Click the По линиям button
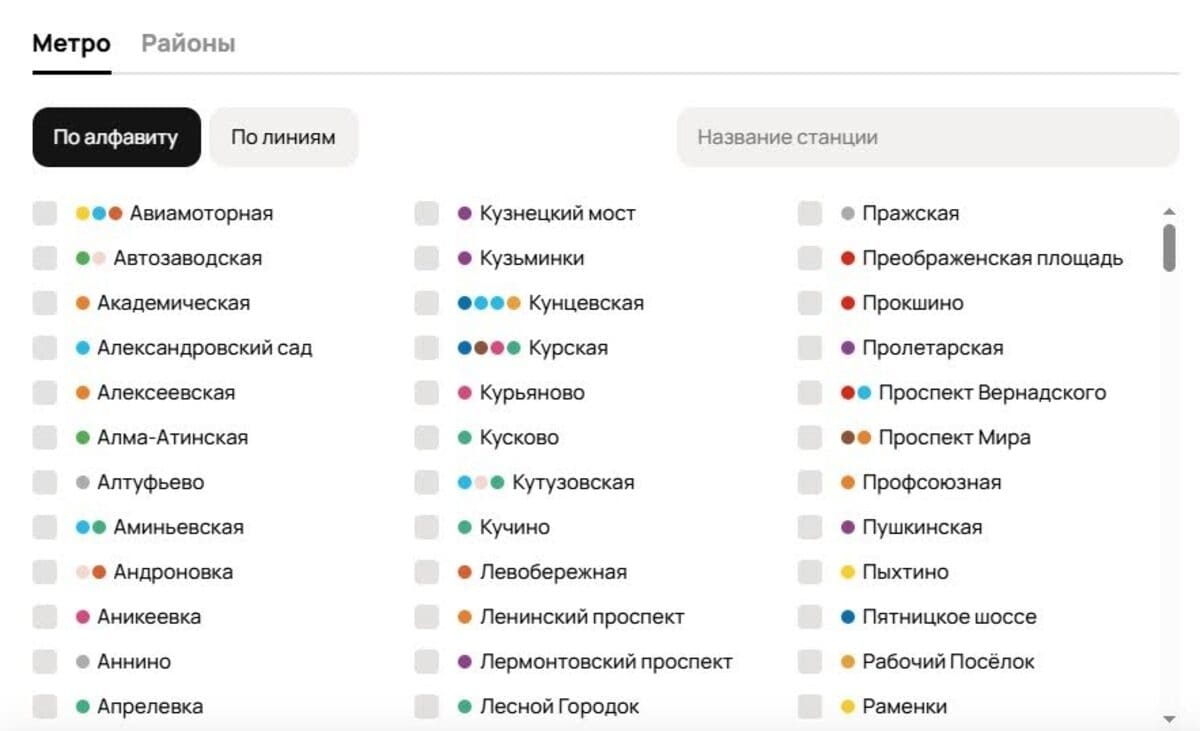The image size is (1200, 731). click(x=283, y=137)
